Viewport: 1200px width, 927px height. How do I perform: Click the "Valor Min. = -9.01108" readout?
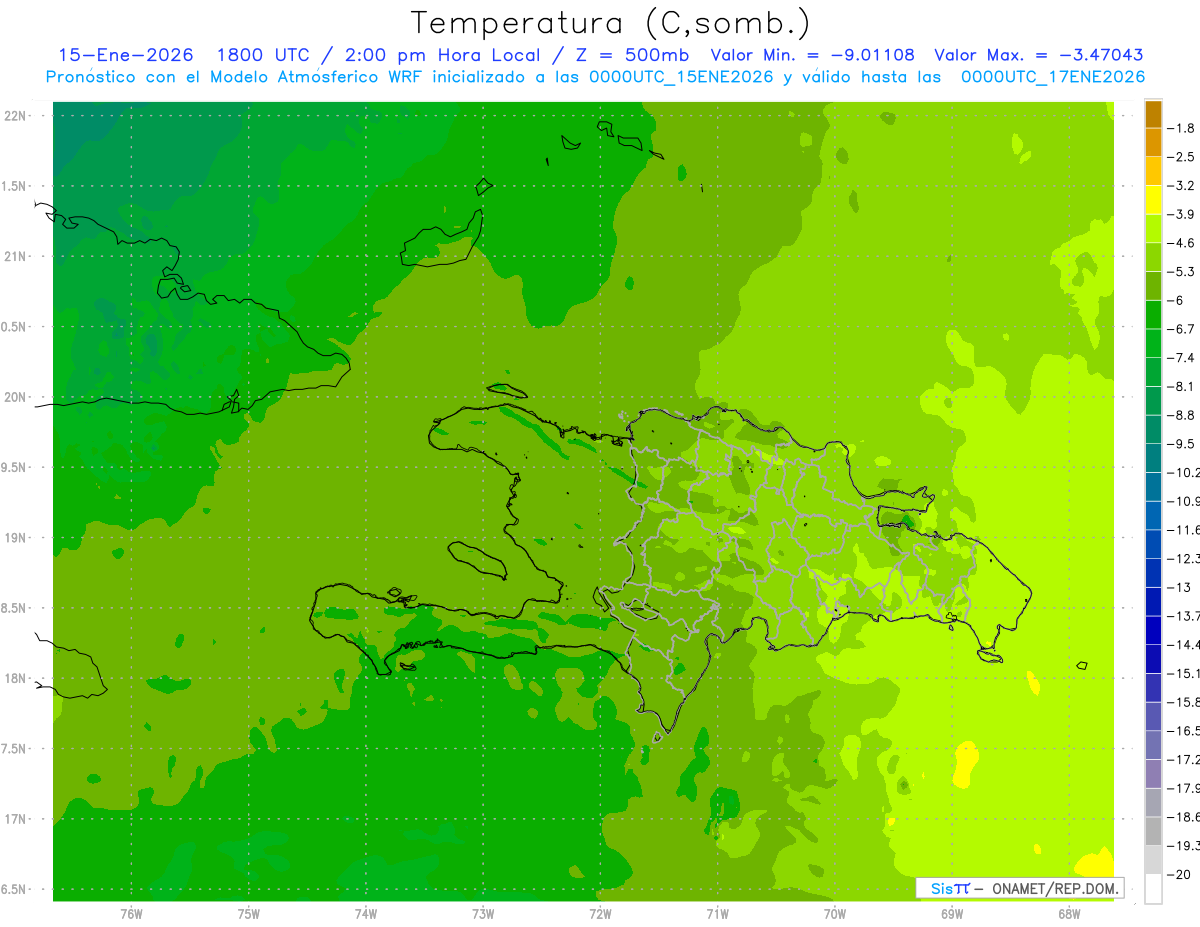tap(812, 55)
